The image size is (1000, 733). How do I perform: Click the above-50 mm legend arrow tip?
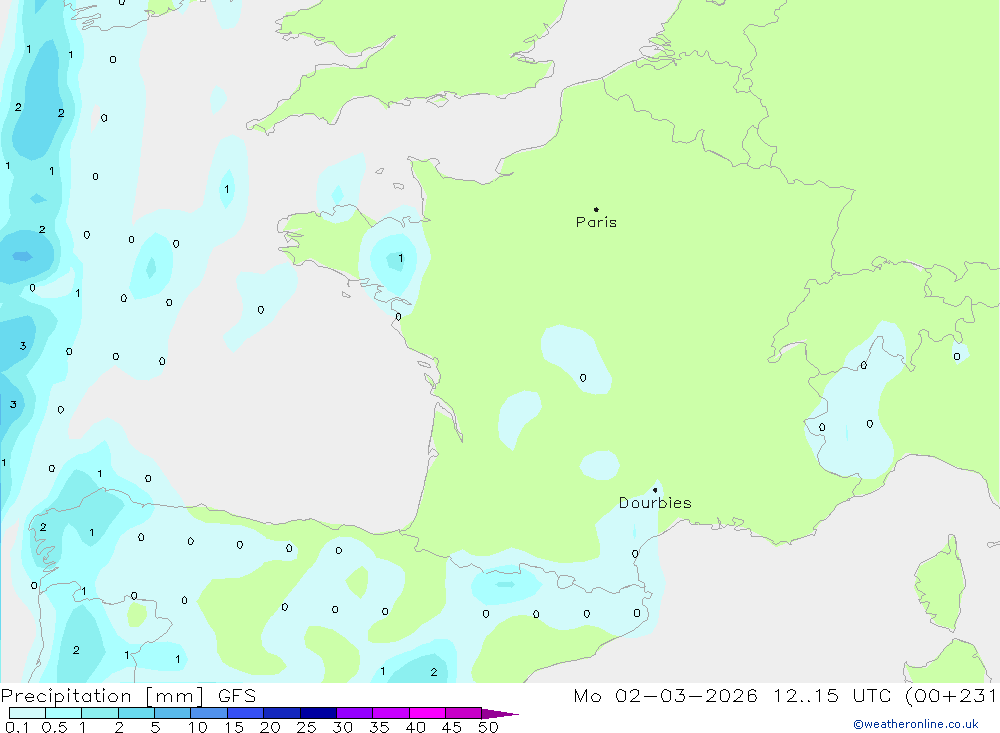tap(501, 714)
